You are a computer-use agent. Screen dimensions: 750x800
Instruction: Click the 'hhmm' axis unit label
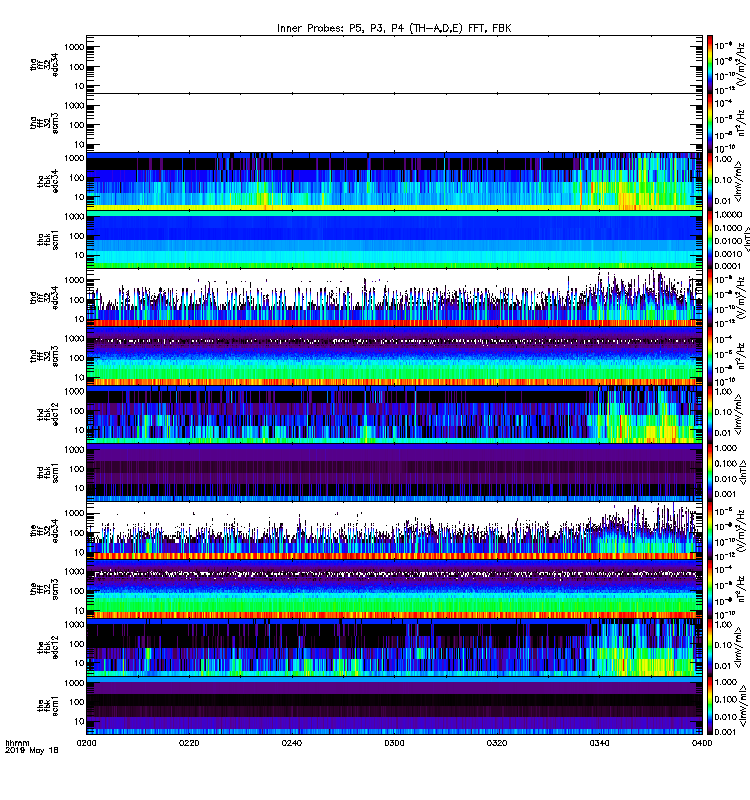click(17, 743)
